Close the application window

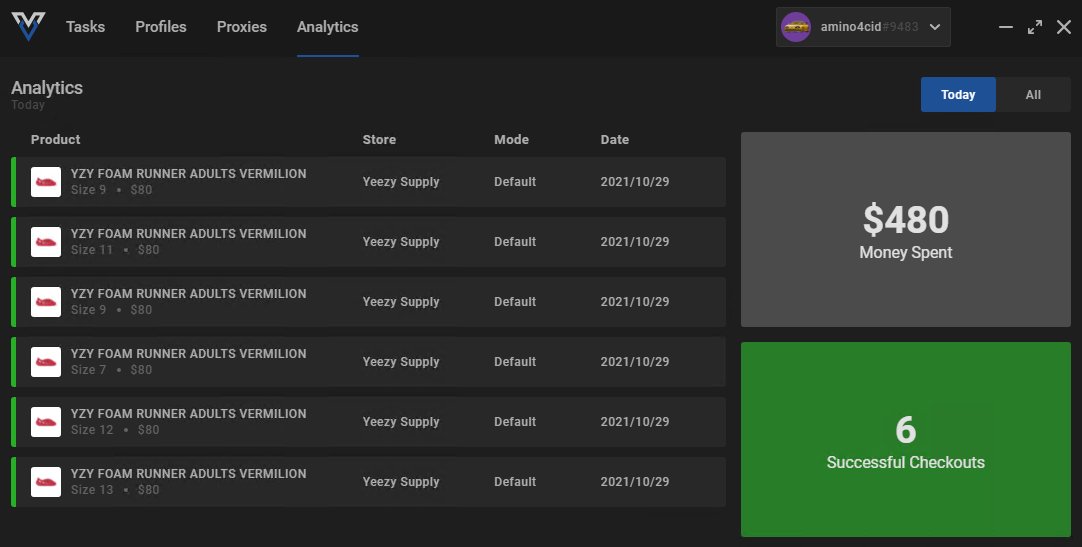pos(1064,27)
